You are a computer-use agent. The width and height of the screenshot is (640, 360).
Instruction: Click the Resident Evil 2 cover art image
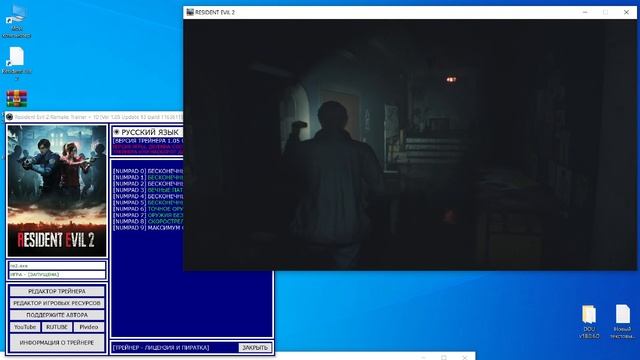tap(57, 191)
